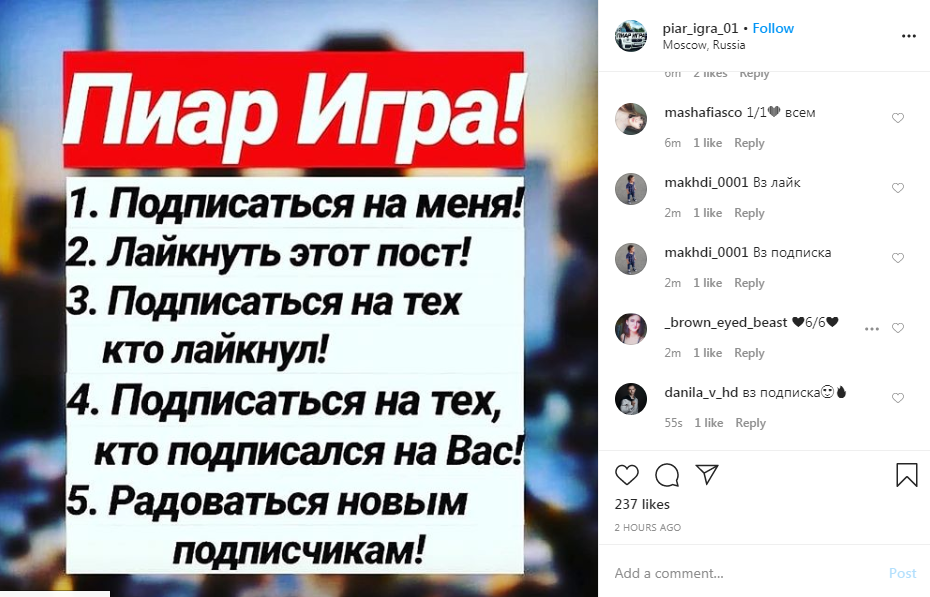Open danila_v_hd profile picture

pos(630,398)
